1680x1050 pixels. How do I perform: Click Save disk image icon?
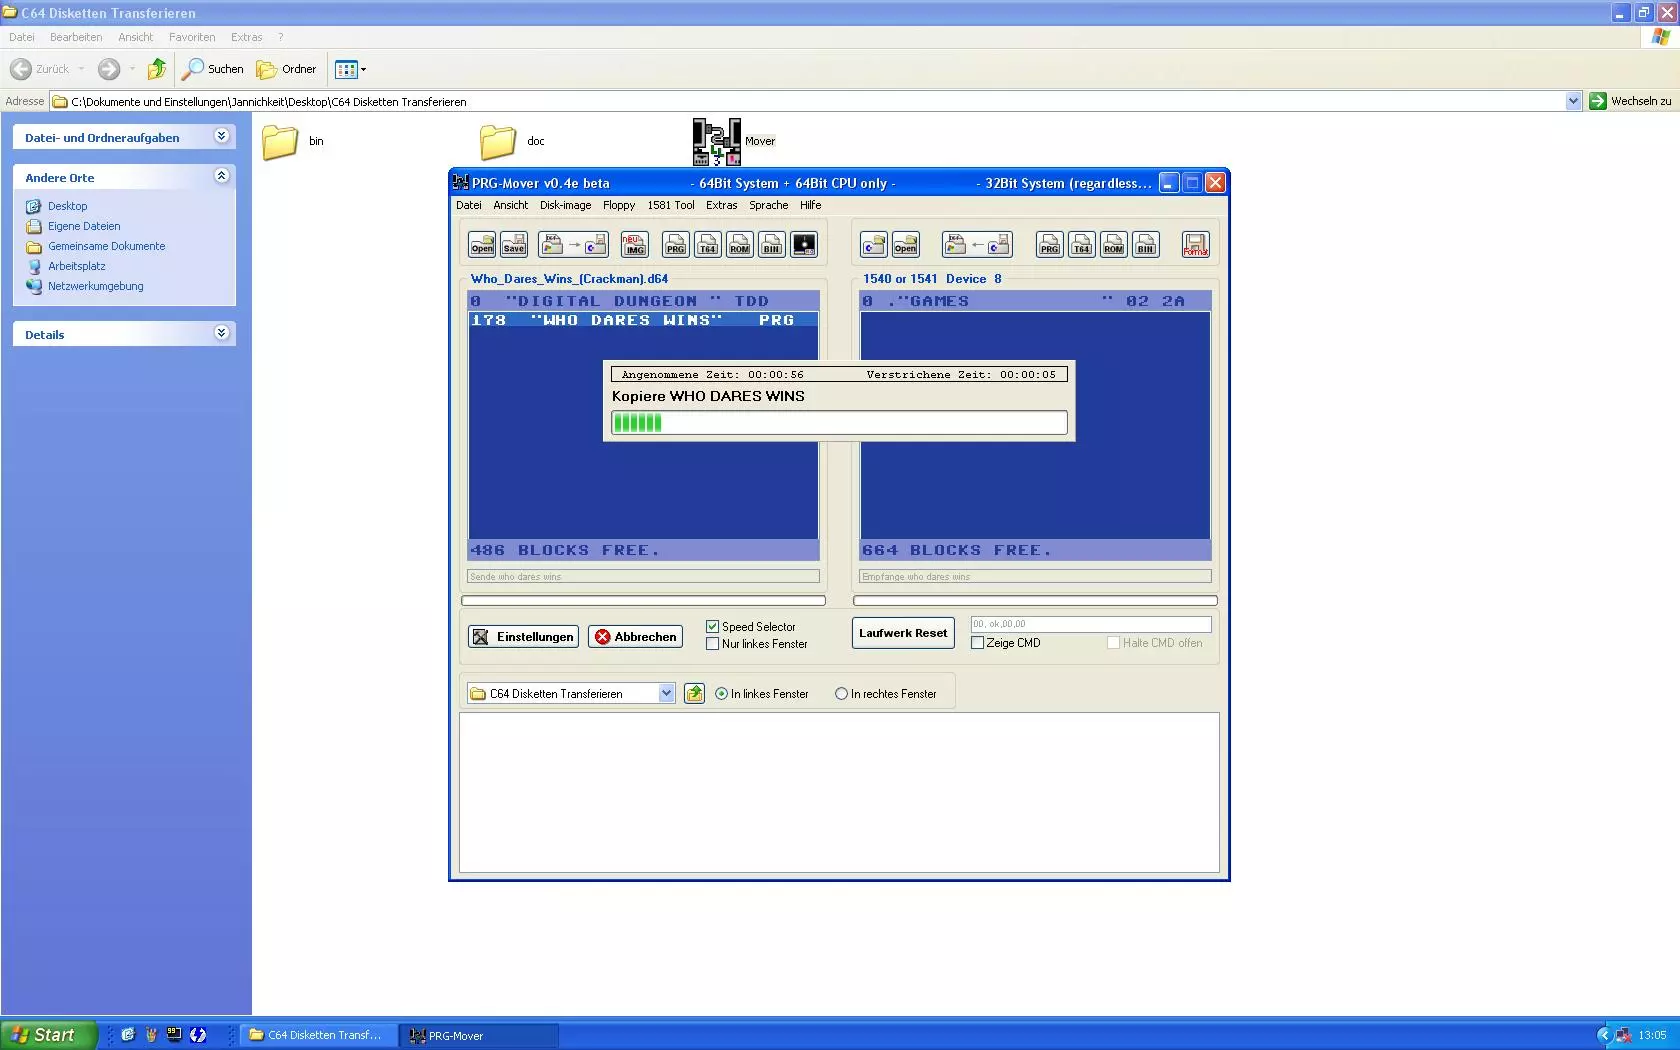click(x=514, y=245)
